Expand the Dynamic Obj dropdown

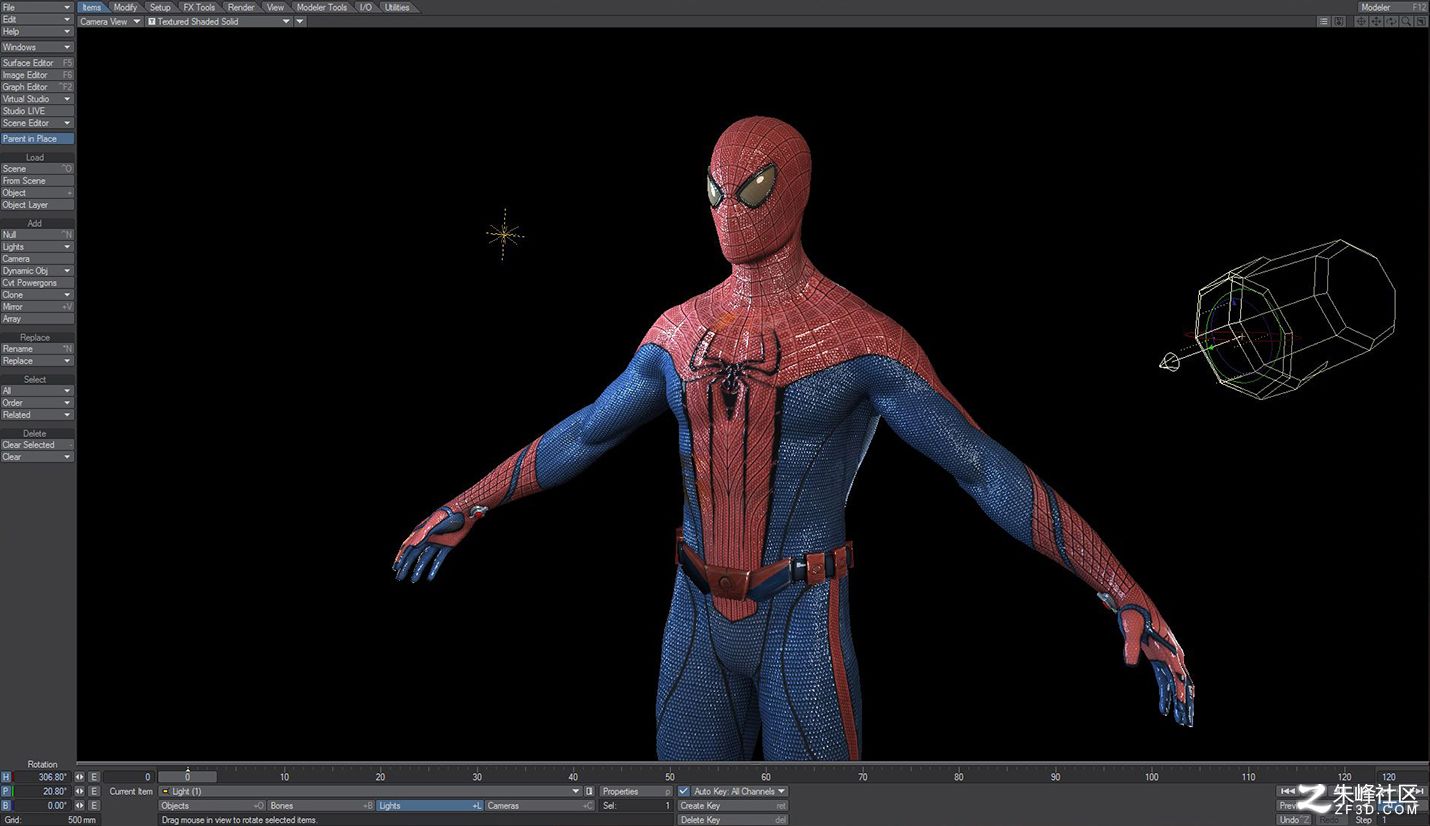click(x=37, y=271)
